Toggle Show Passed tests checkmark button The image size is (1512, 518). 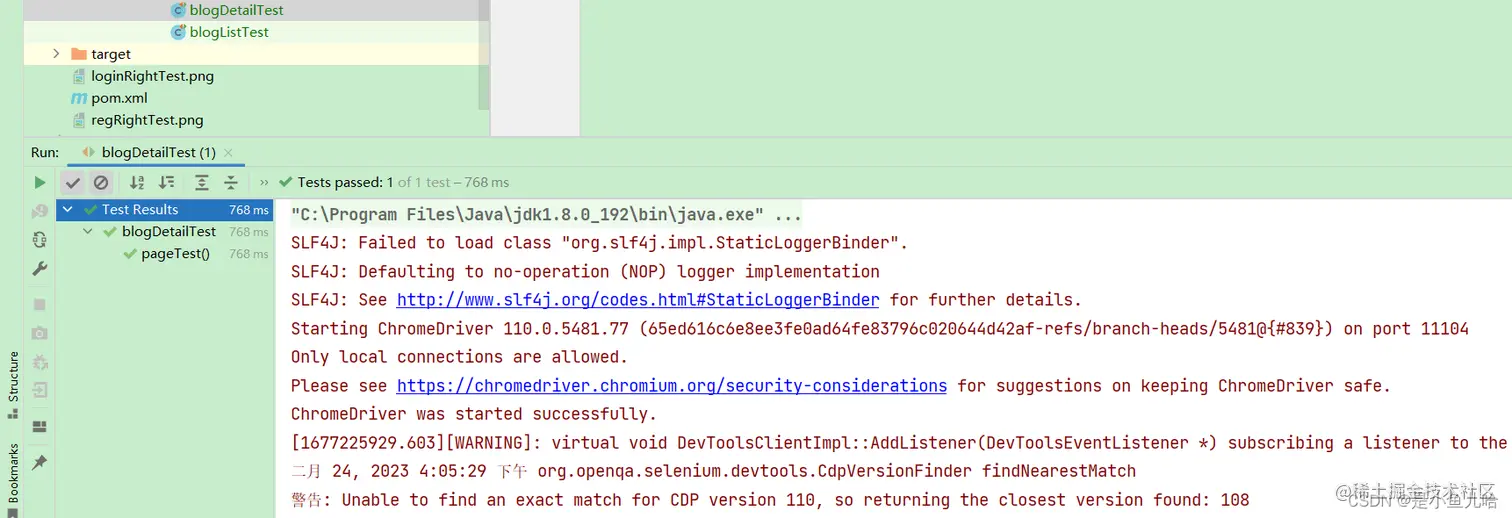pos(72,182)
